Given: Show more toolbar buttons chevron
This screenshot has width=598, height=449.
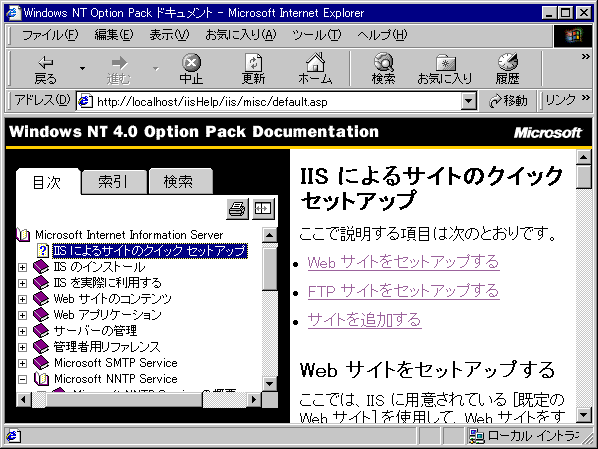Looking at the screenshot, I should tap(585, 57).
